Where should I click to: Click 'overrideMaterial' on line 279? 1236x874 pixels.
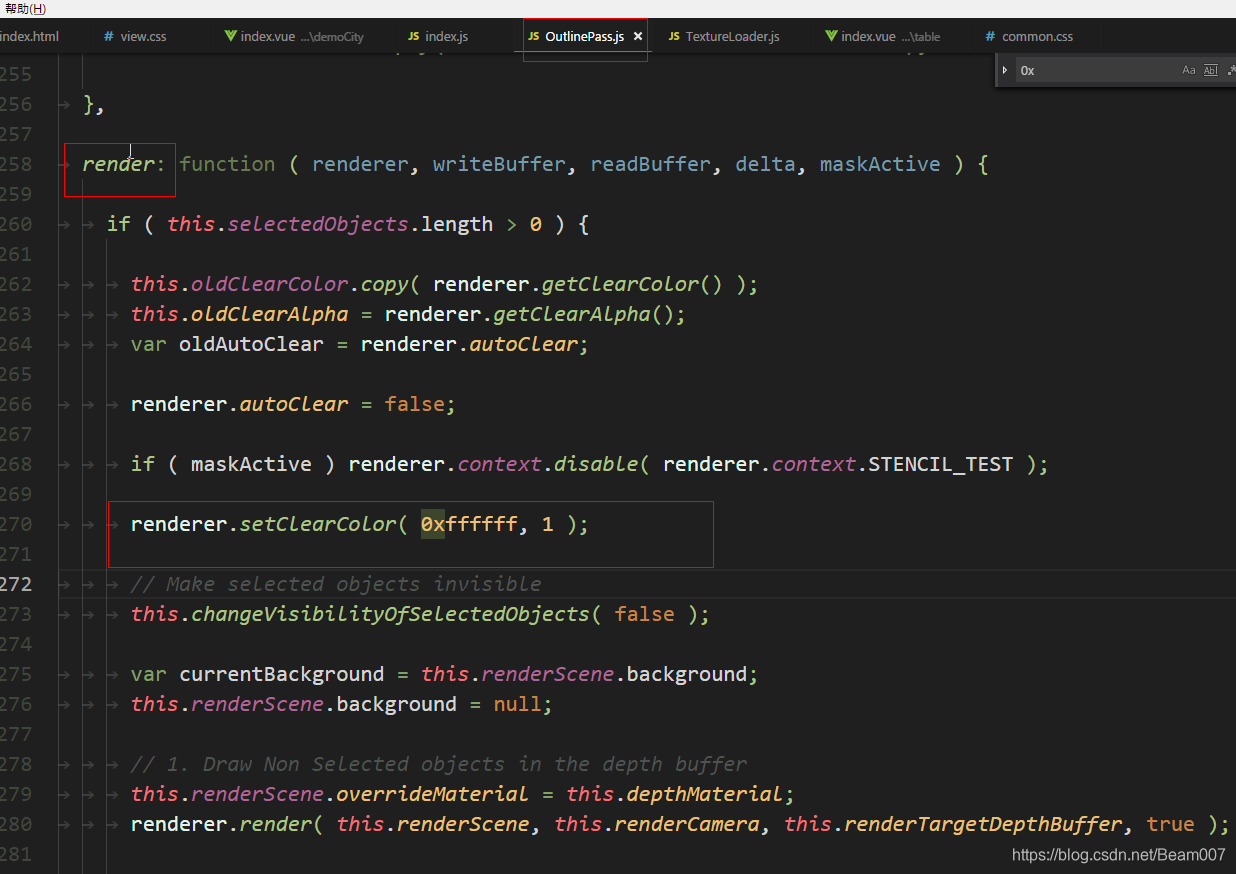tap(432, 794)
